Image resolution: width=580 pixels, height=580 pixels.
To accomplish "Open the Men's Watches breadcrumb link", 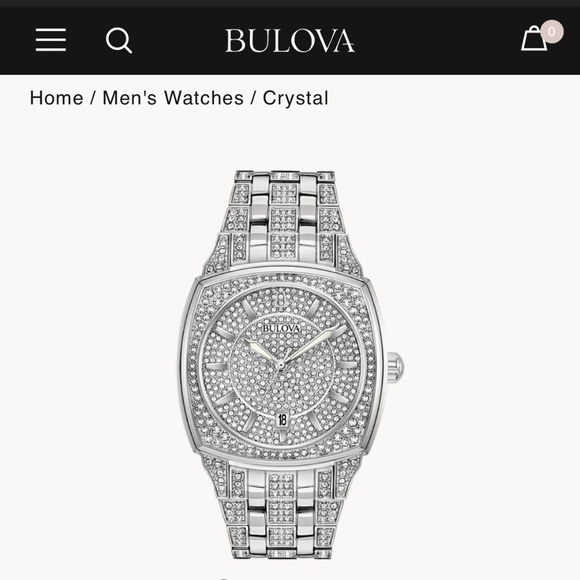I will coord(173,98).
